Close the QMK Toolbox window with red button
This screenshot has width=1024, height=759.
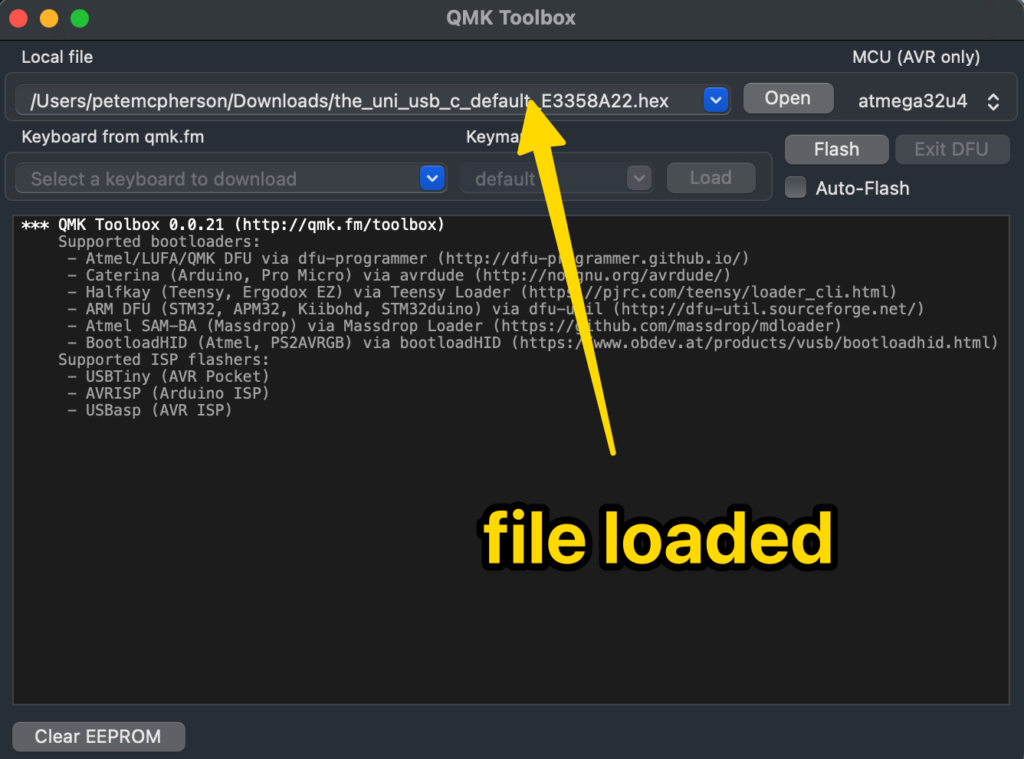pyautogui.click(x=18, y=18)
